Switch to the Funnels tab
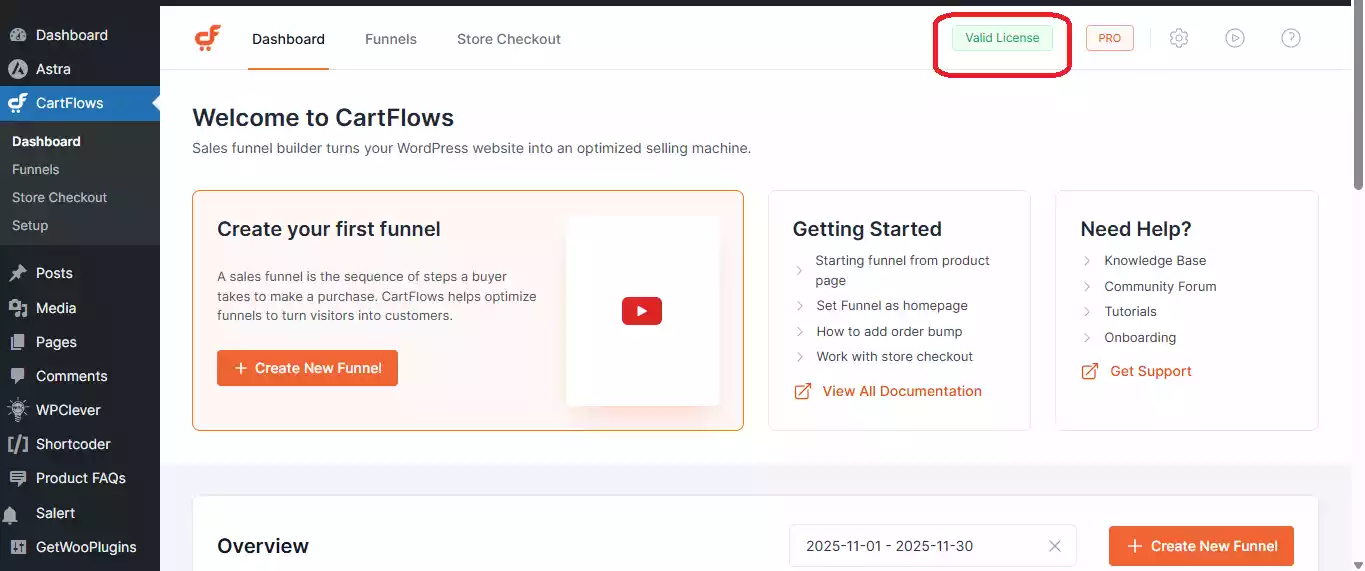1365x571 pixels. click(x=391, y=39)
